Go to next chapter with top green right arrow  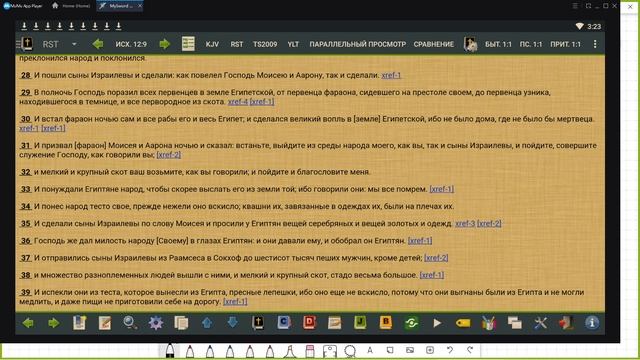tap(164, 44)
